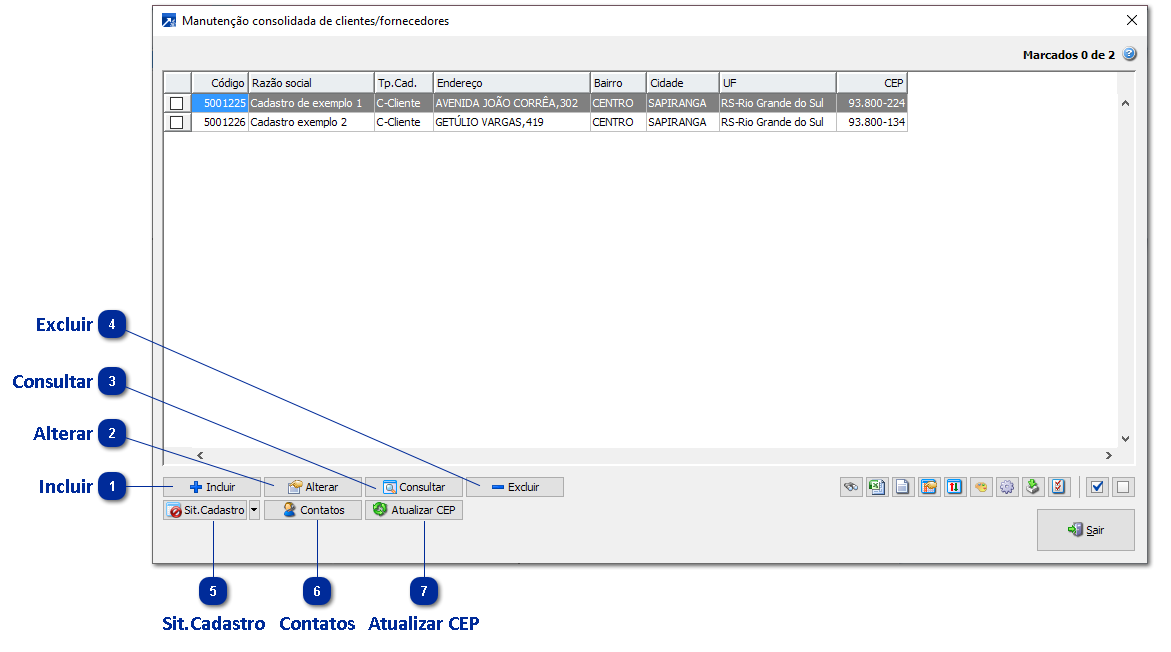The height and width of the screenshot is (652, 1171).
Task: Click the Endereço column header
Action: (512, 83)
